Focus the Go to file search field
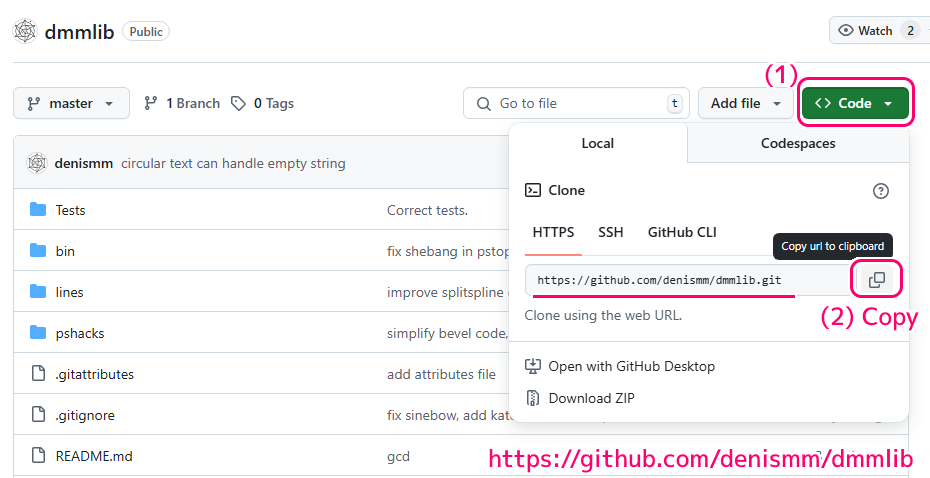The width and height of the screenshot is (930, 478). (577, 103)
